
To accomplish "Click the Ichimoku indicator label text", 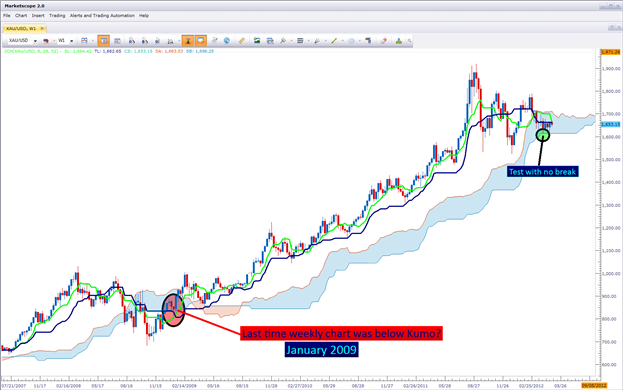I will [32, 51].
